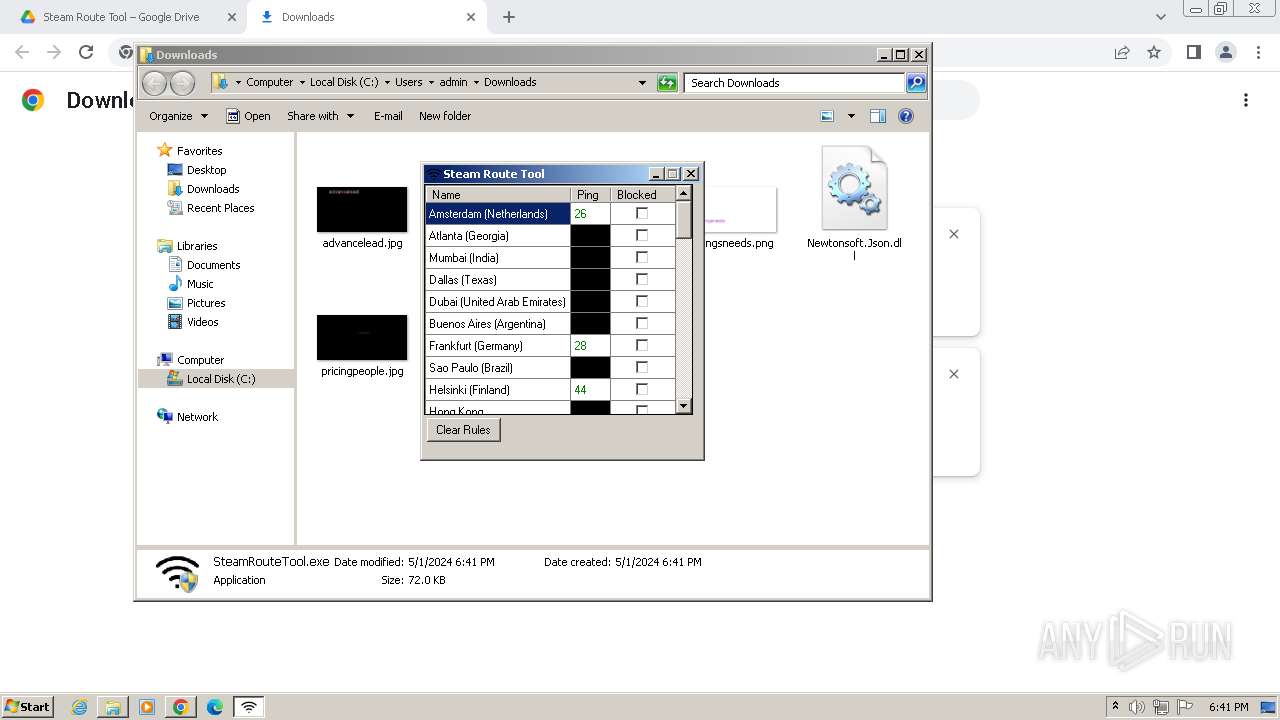Click the address bar refresh button
The width and height of the screenshot is (1280, 720).
pyautogui.click(x=667, y=83)
